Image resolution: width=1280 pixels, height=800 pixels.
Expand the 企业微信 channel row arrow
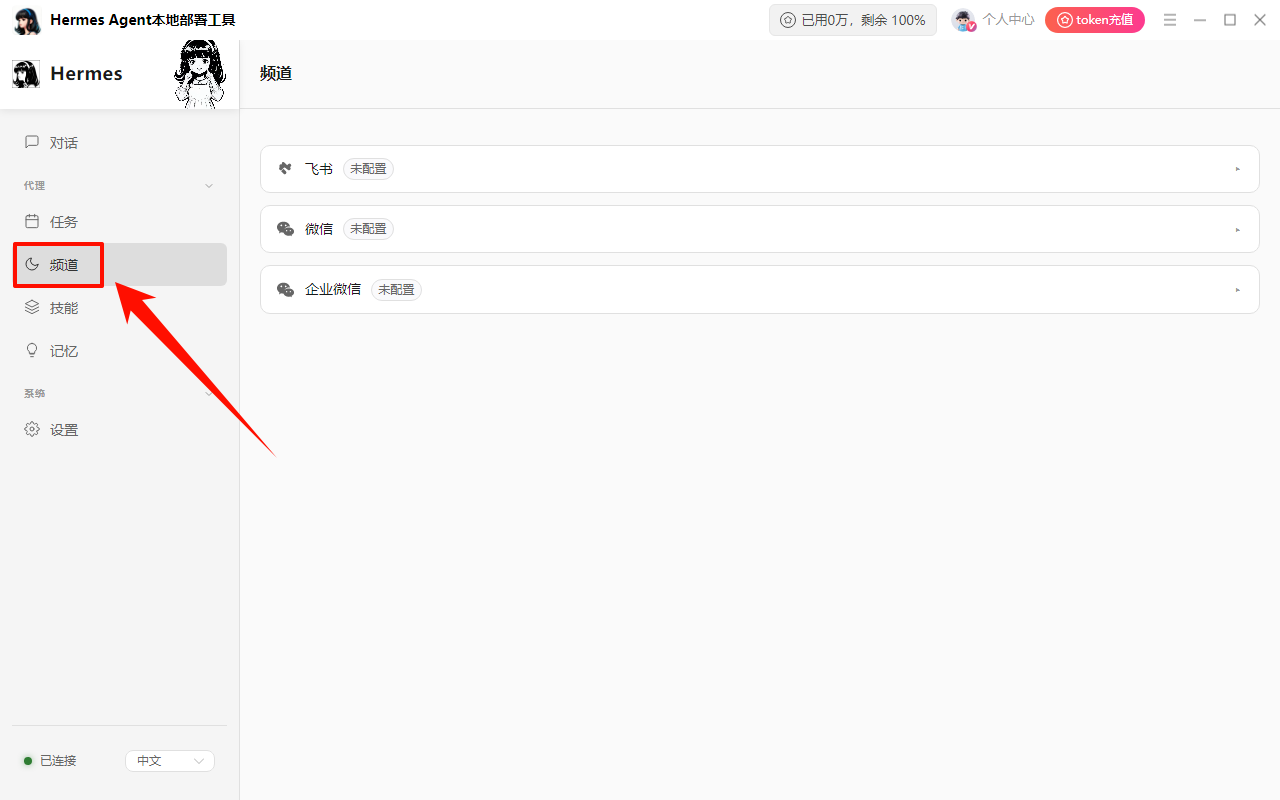(1238, 289)
